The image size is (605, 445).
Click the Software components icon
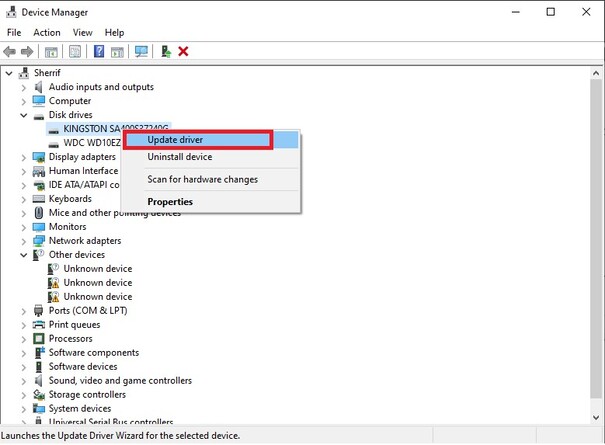click(40, 352)
